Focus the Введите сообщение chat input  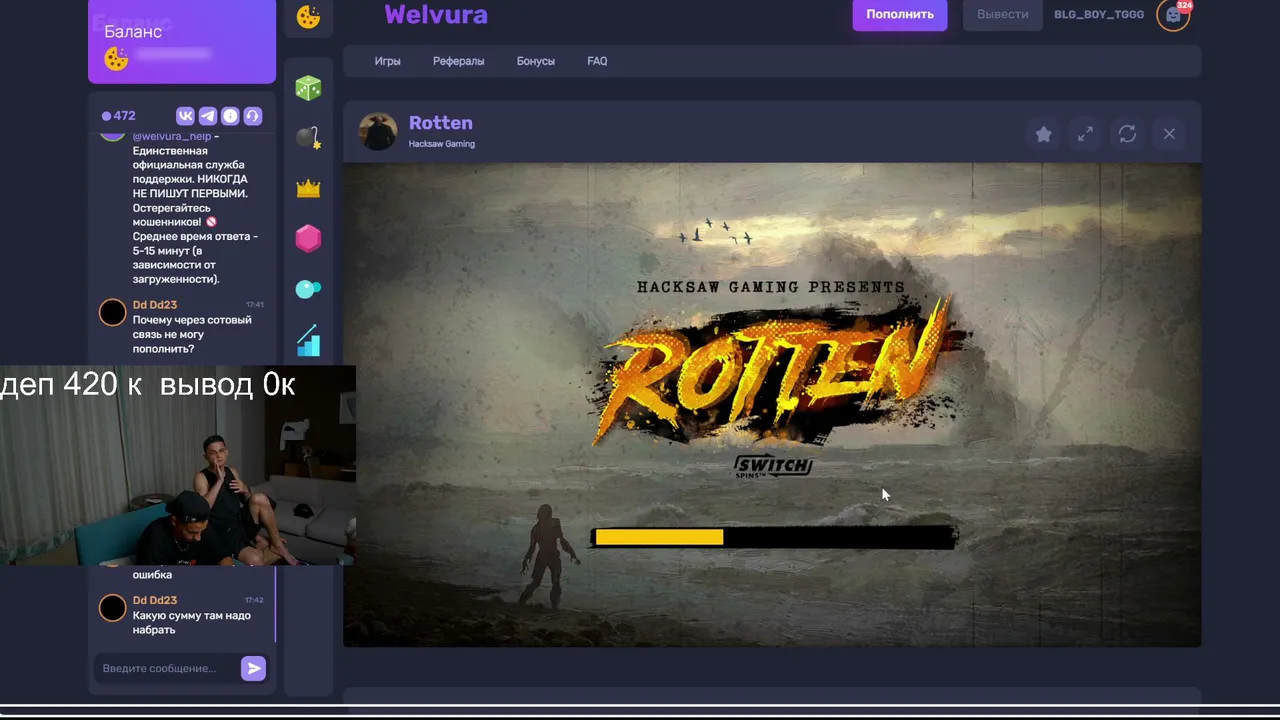point(167,668)
